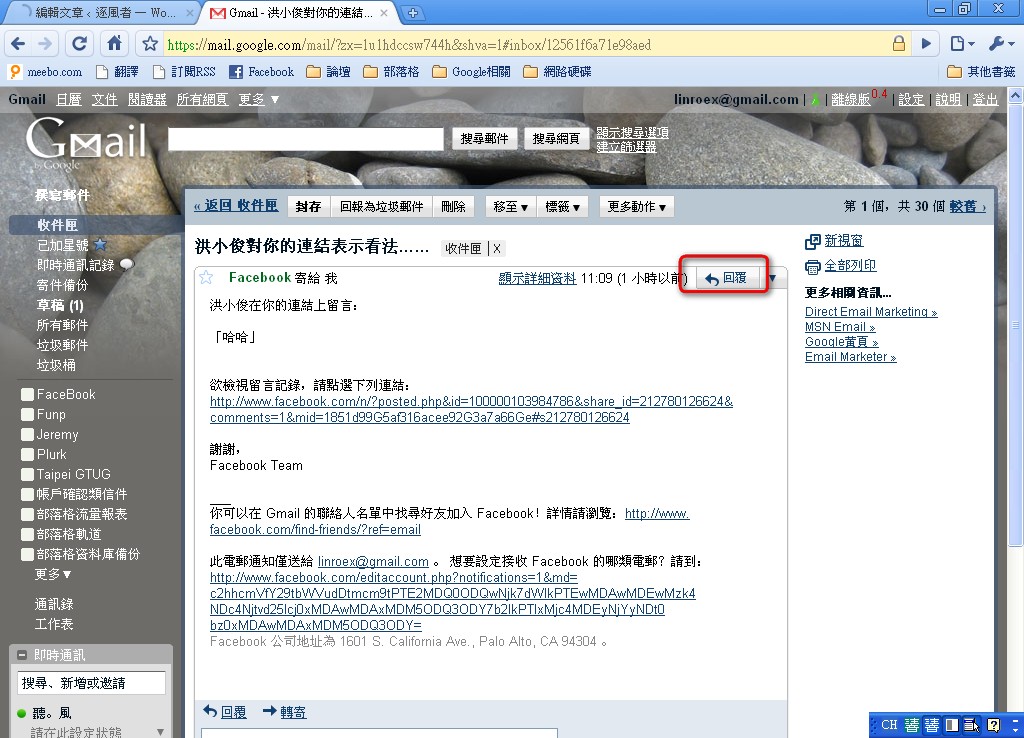Focus the Gmail search input field
Viewport: 1024px width, 738px height.
click(x=306, y=139)
